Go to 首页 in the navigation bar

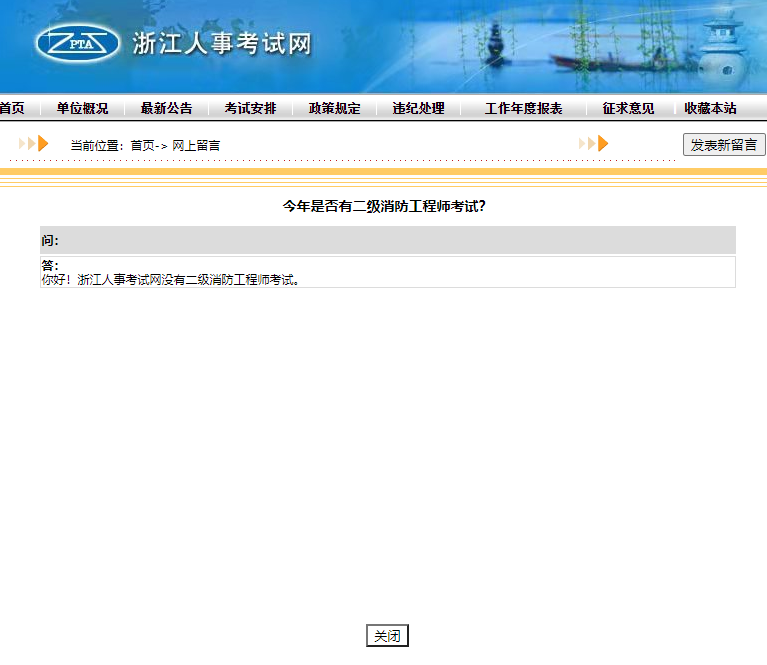(11, 108)
